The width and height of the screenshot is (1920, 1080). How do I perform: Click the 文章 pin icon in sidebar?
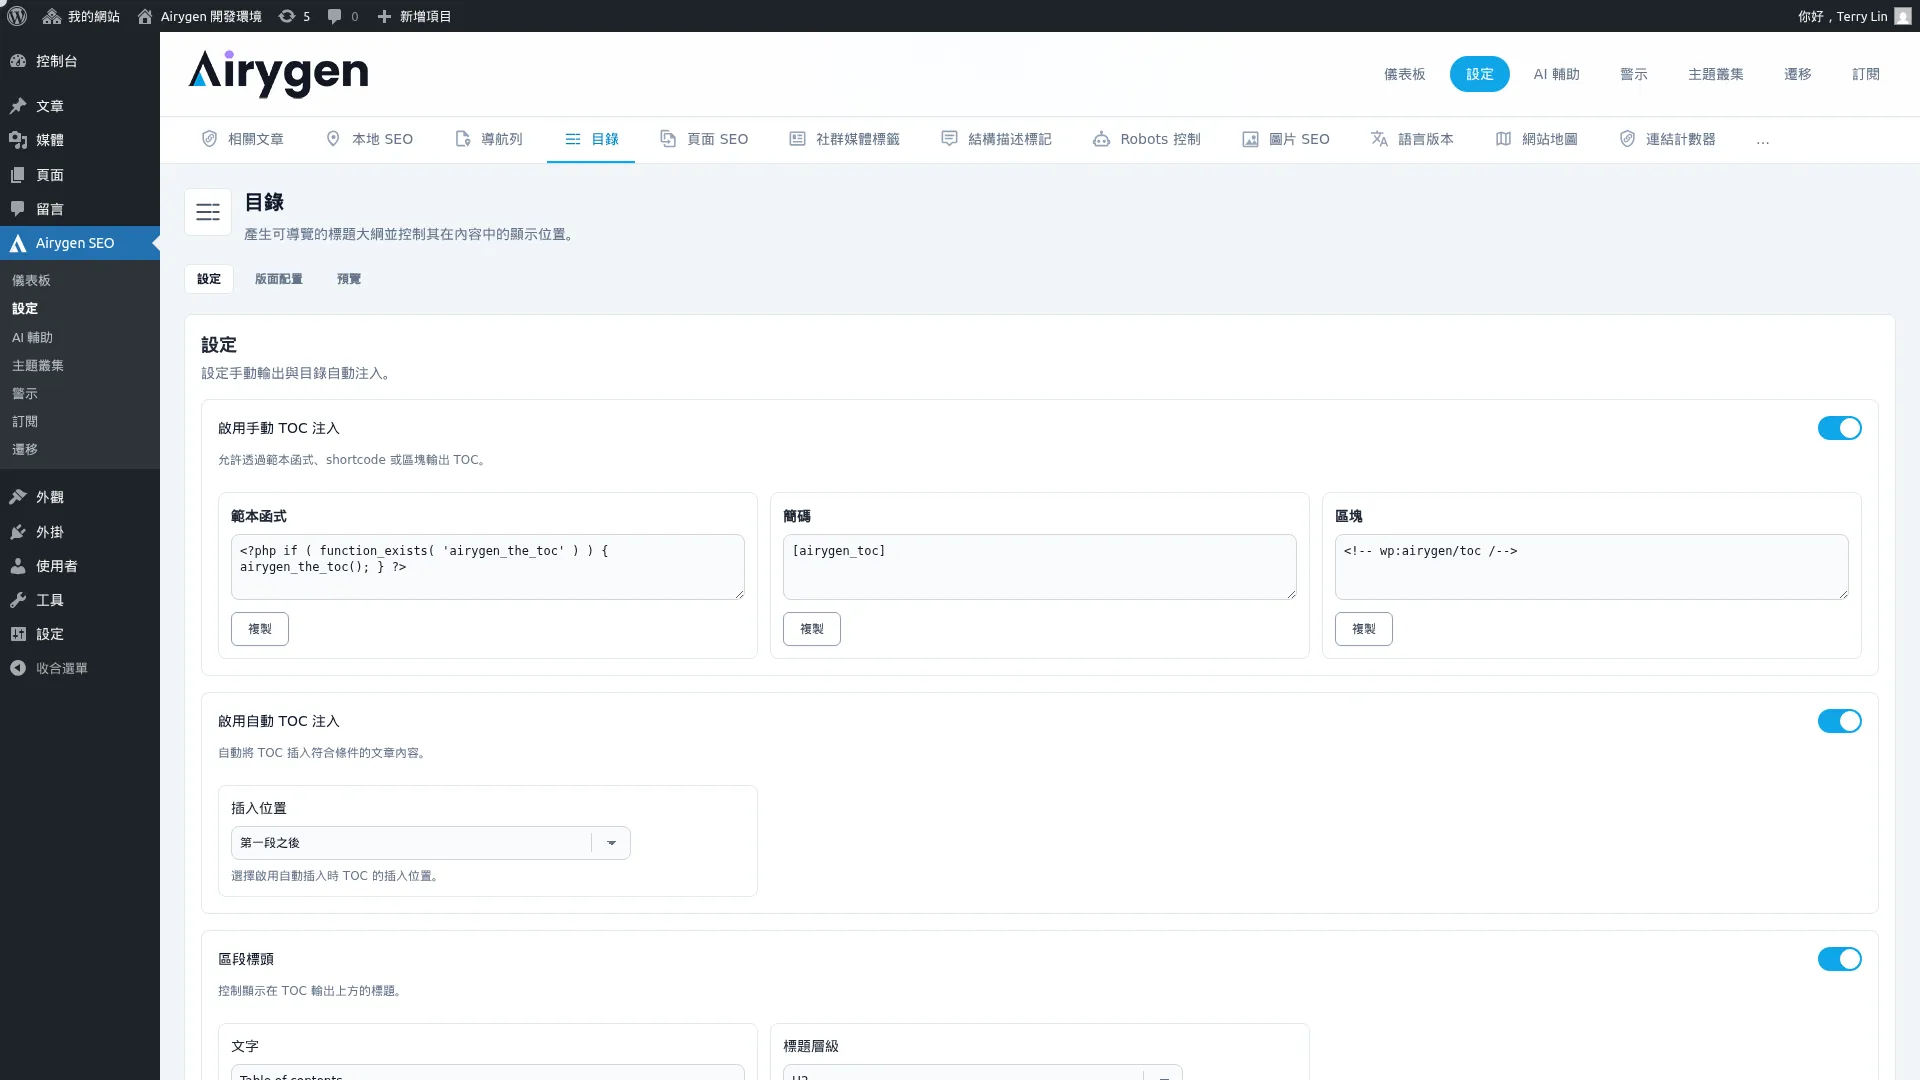(x=18, y=106)
